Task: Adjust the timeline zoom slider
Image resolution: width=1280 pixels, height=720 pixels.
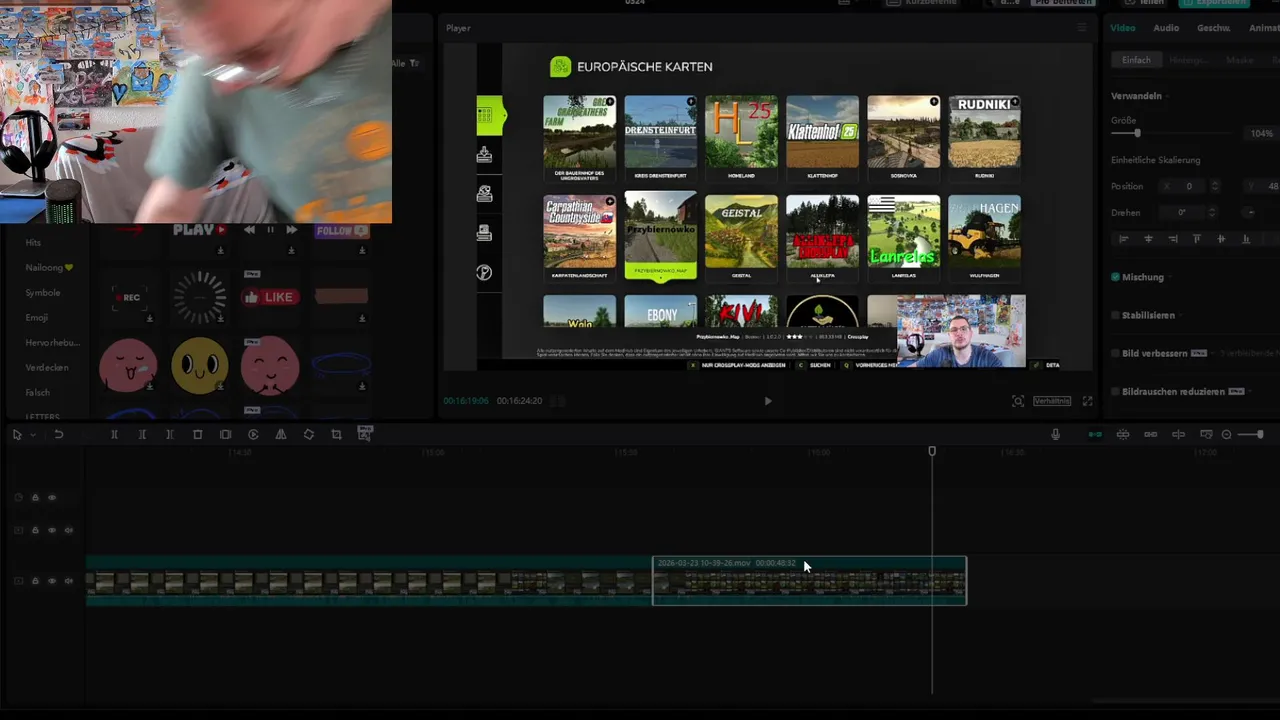Action: (1251, 434)
